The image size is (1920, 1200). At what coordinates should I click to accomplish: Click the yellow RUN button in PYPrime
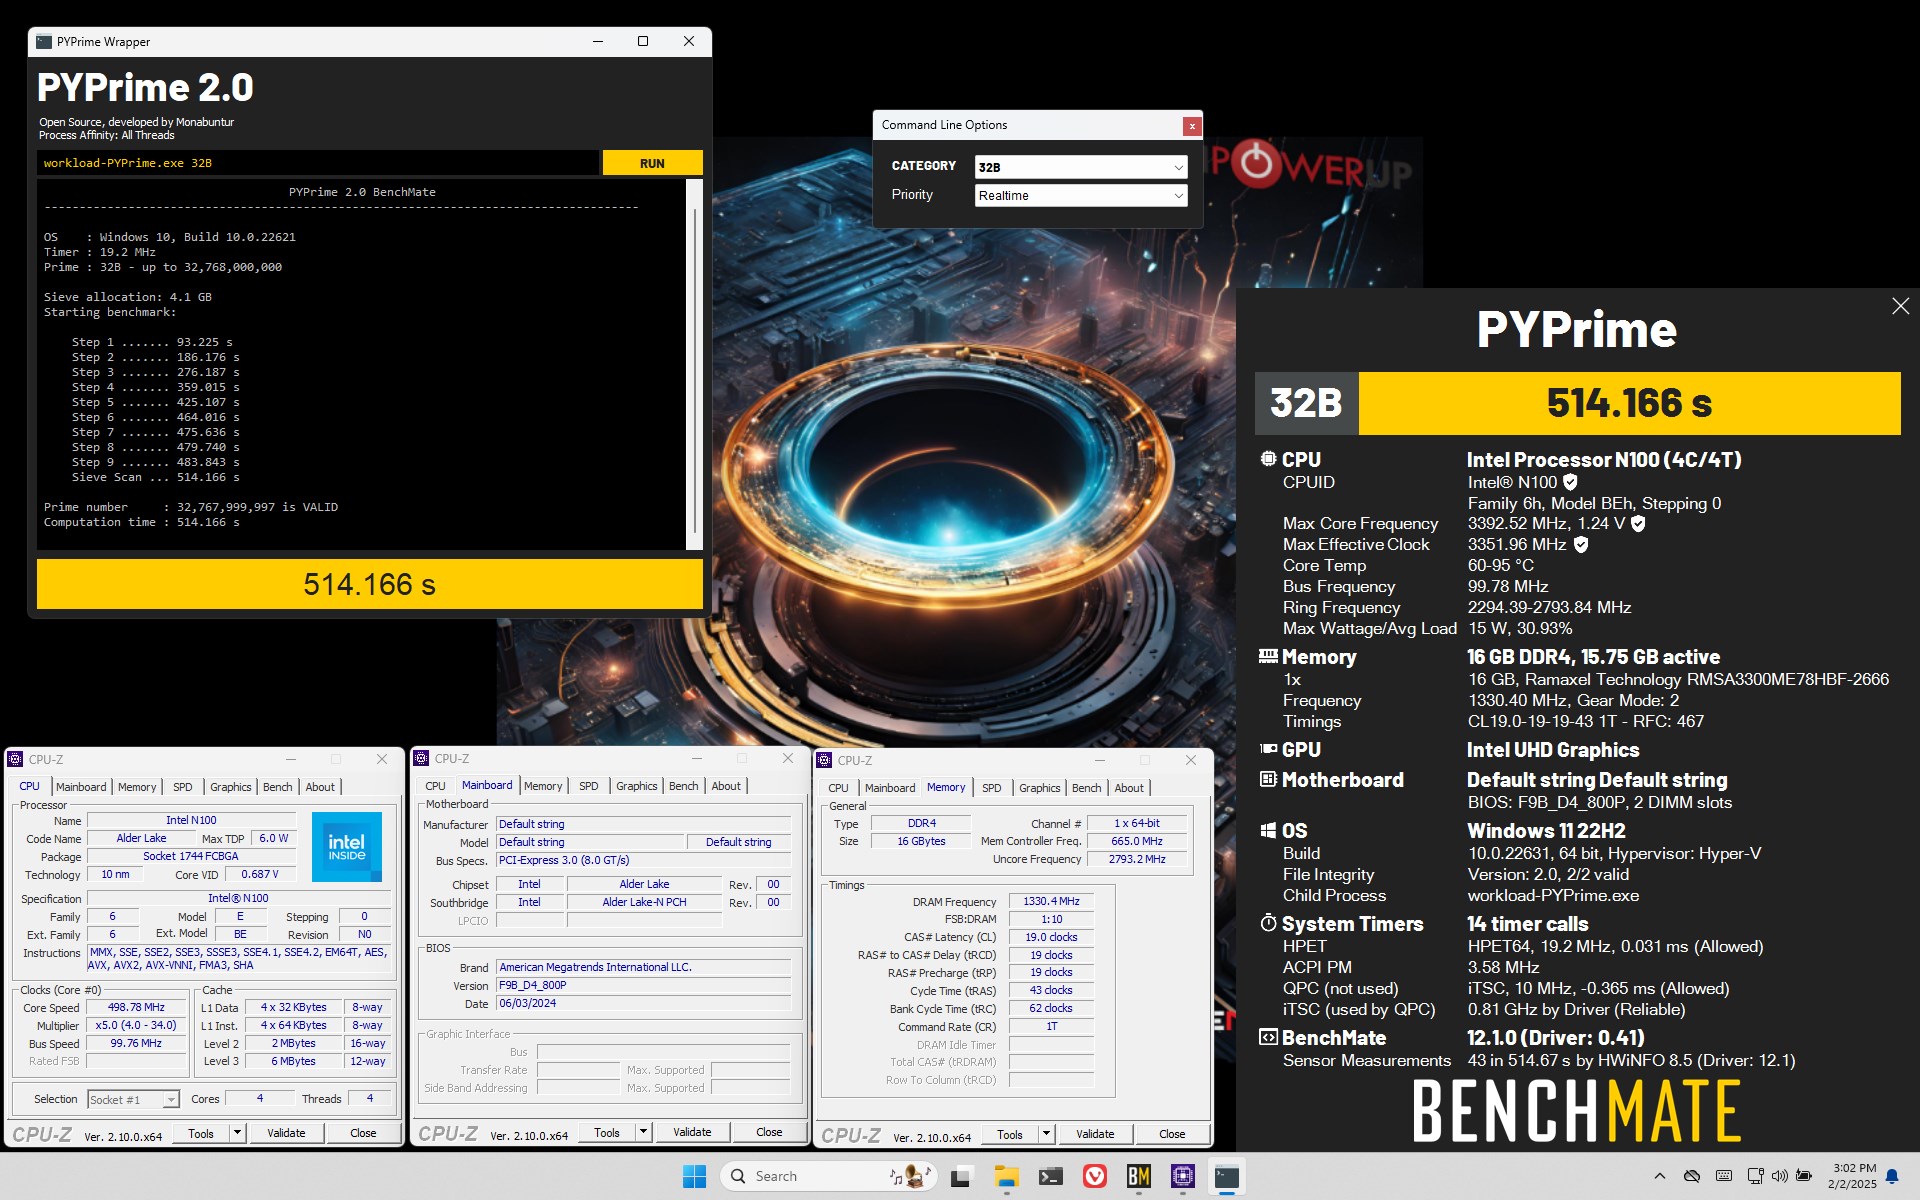pyautogui.click(x=652, y=163)
